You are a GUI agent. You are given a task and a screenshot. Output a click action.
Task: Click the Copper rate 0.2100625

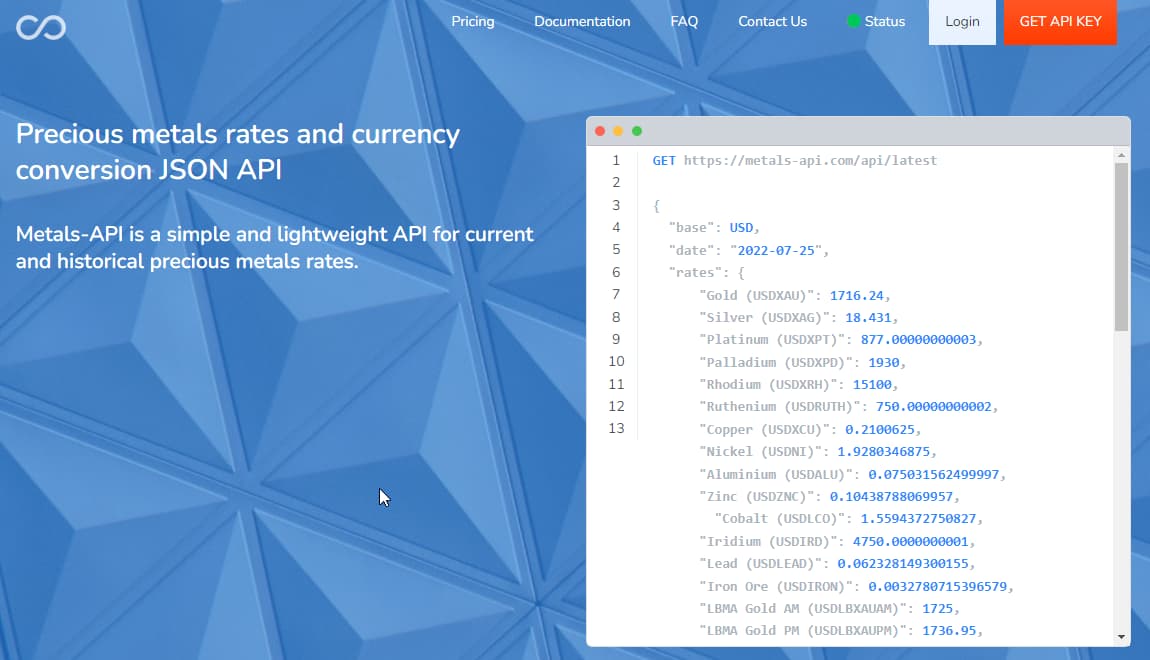(879, 430)
